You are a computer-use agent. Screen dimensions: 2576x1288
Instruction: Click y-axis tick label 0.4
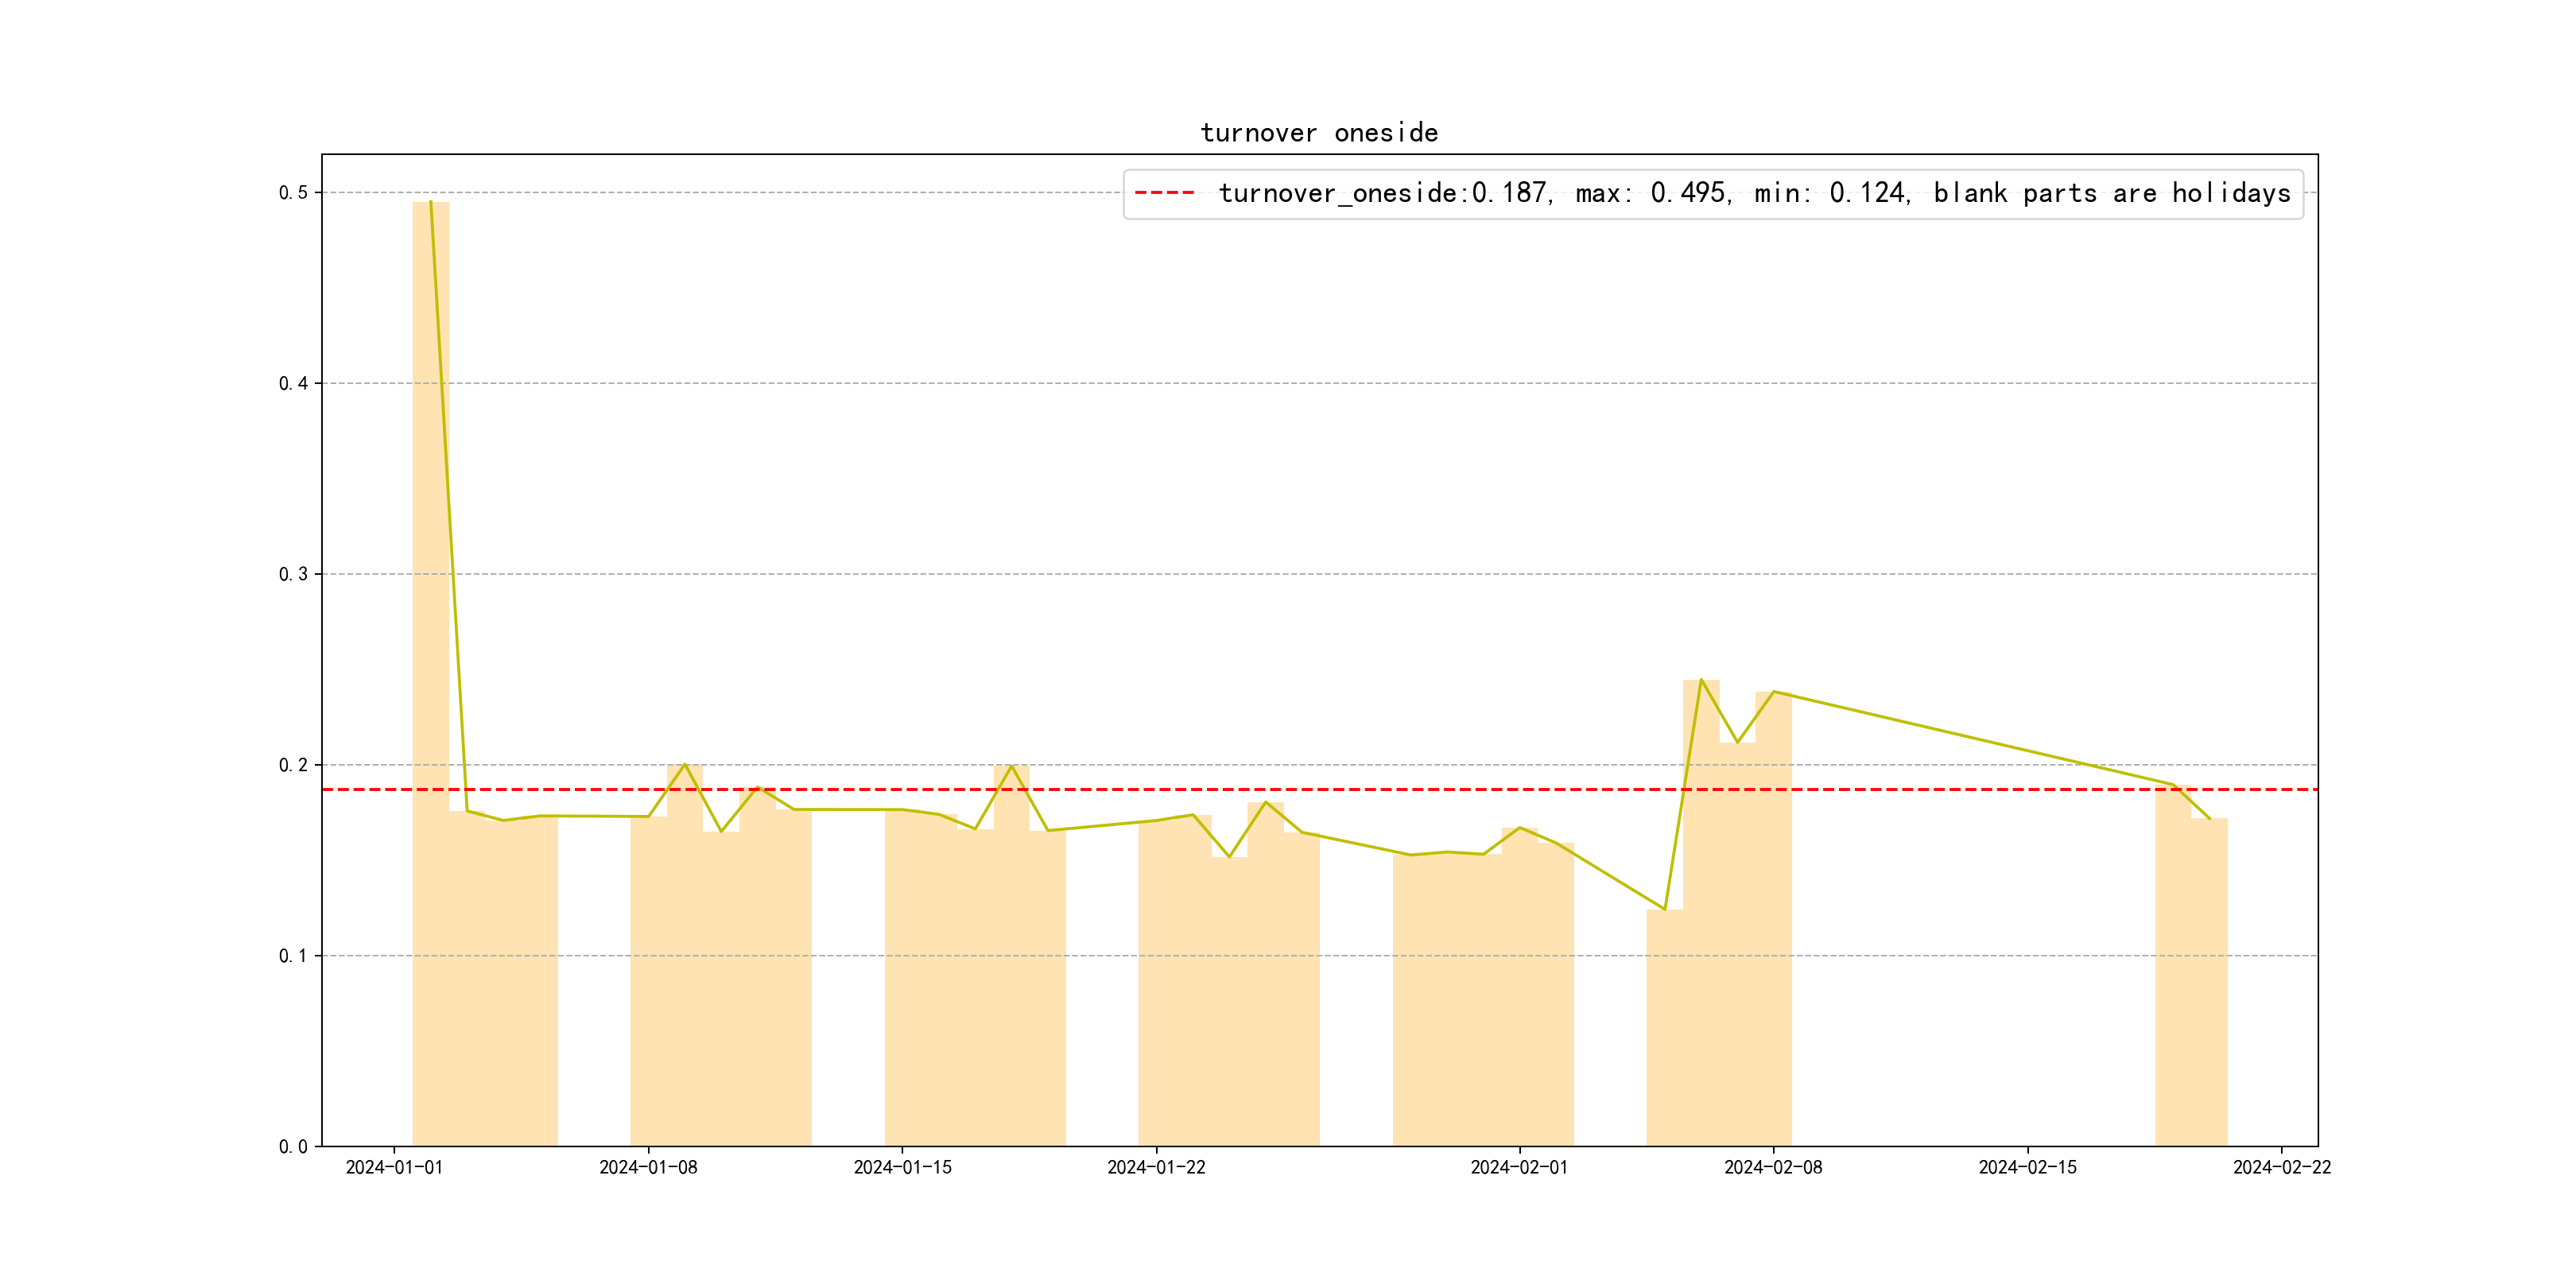(x=293, y=384)
